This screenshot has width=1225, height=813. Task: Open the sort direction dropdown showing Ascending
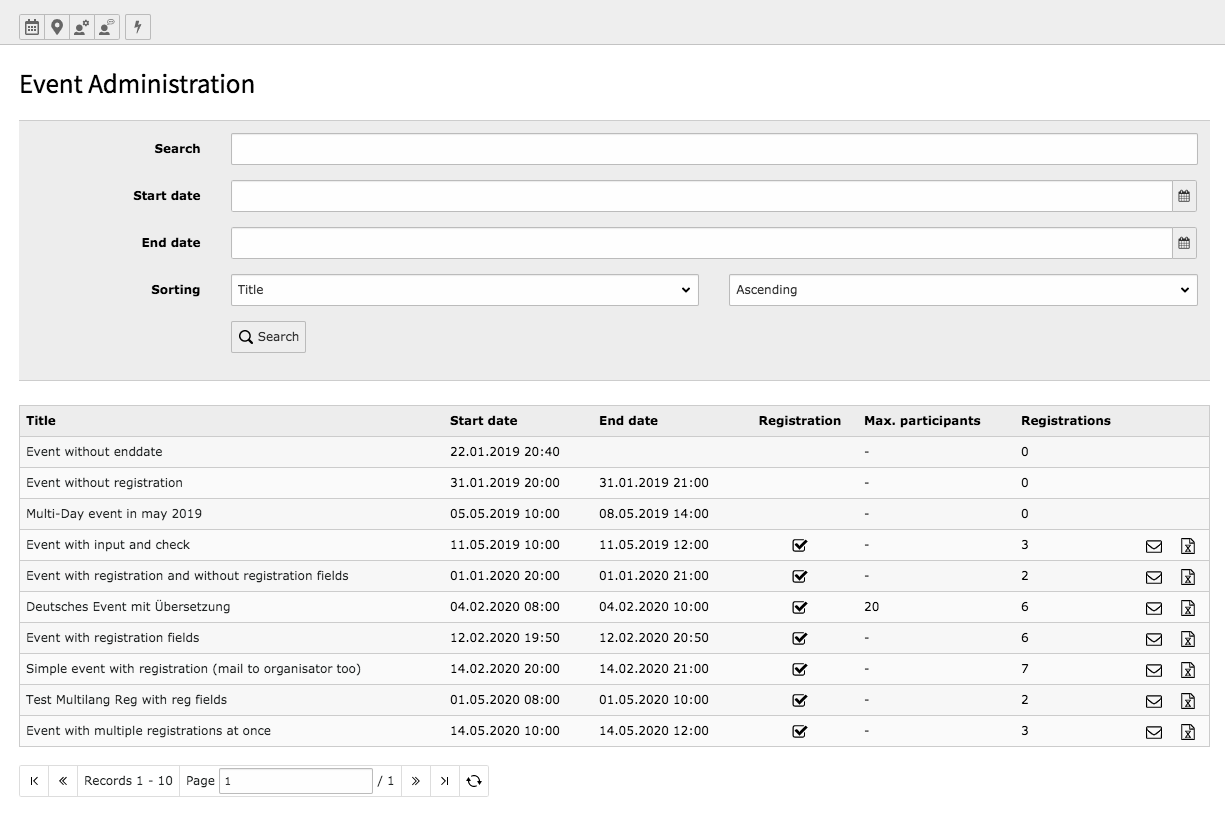(x=962, y=290)
